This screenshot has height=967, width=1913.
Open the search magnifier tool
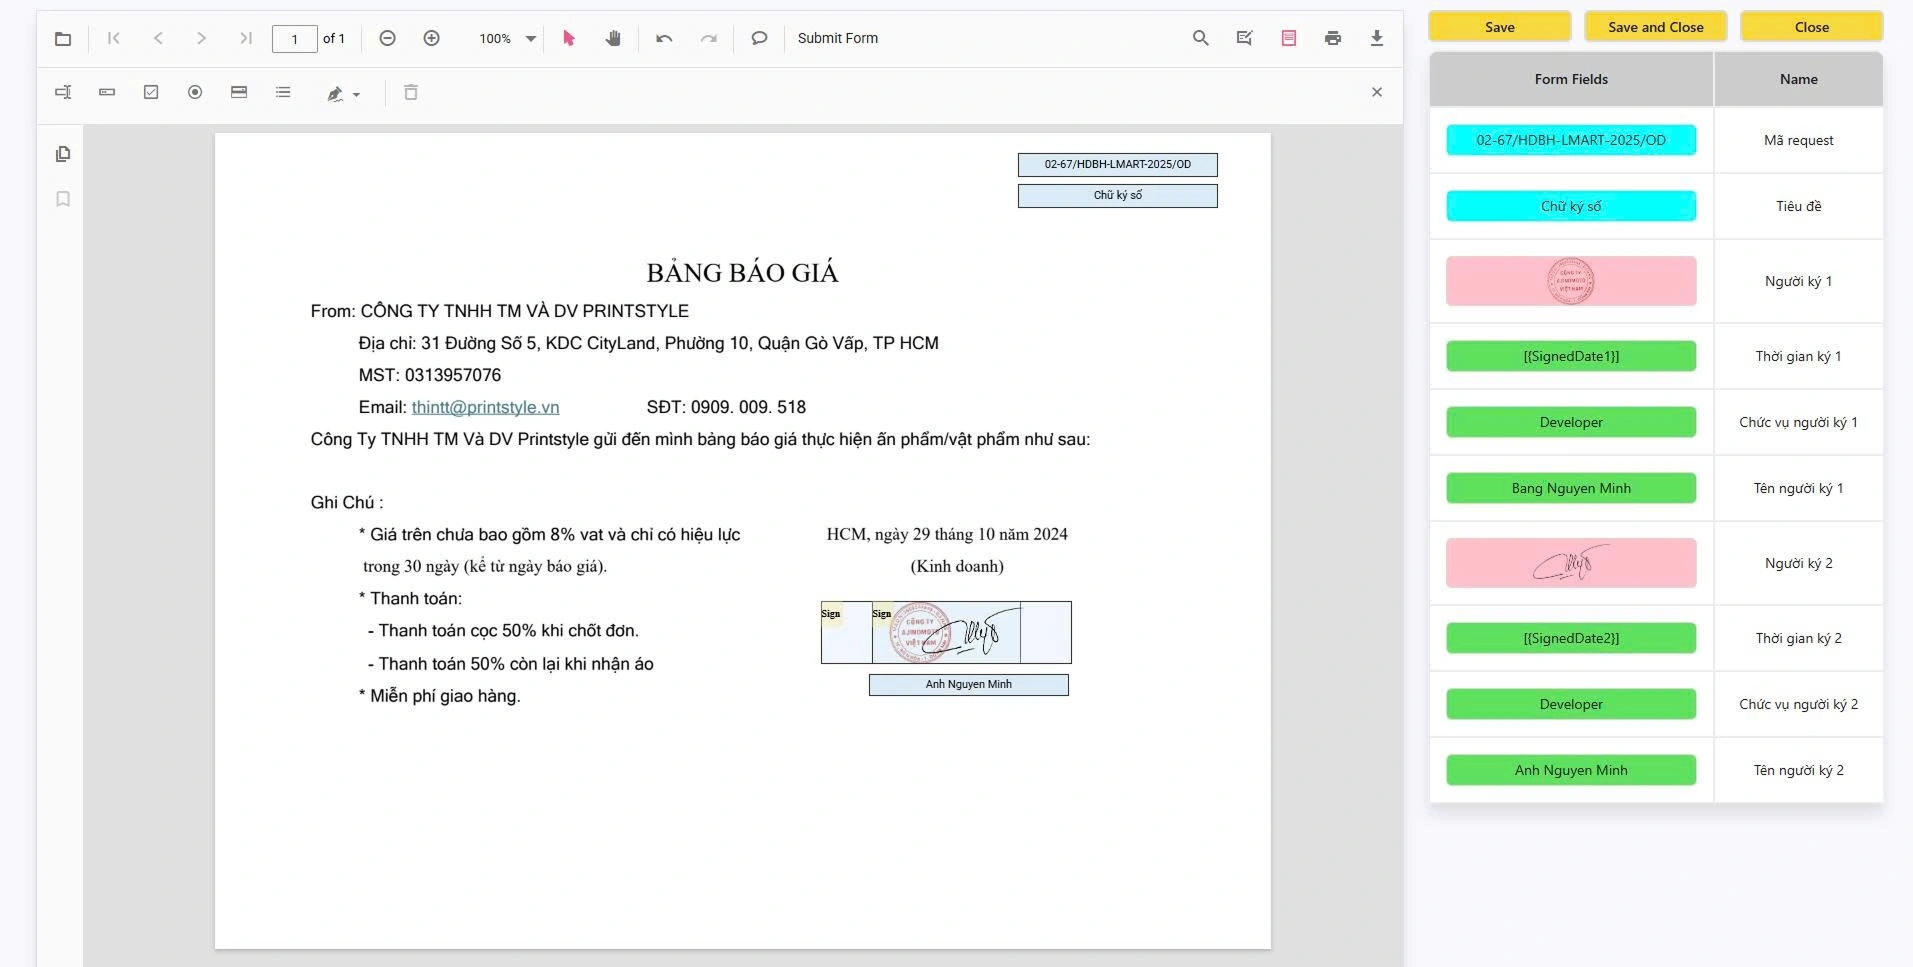tap(1201, 38)
